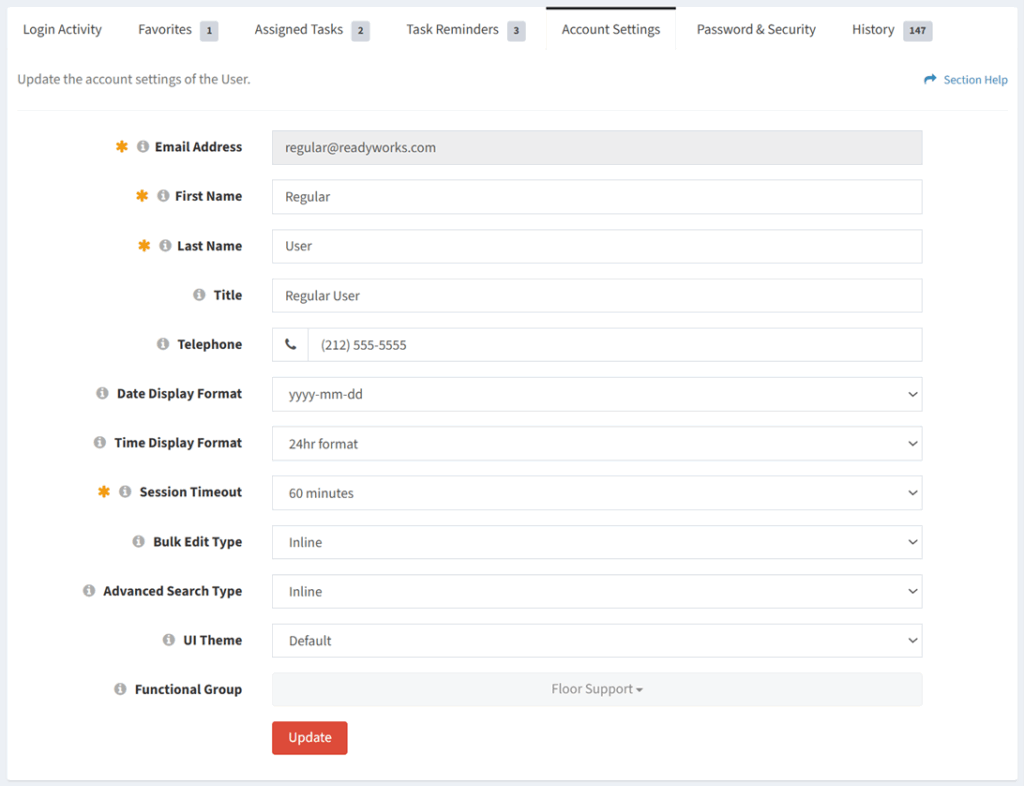
Task: Open the Login Activity tab
Action: coord(62,30)
